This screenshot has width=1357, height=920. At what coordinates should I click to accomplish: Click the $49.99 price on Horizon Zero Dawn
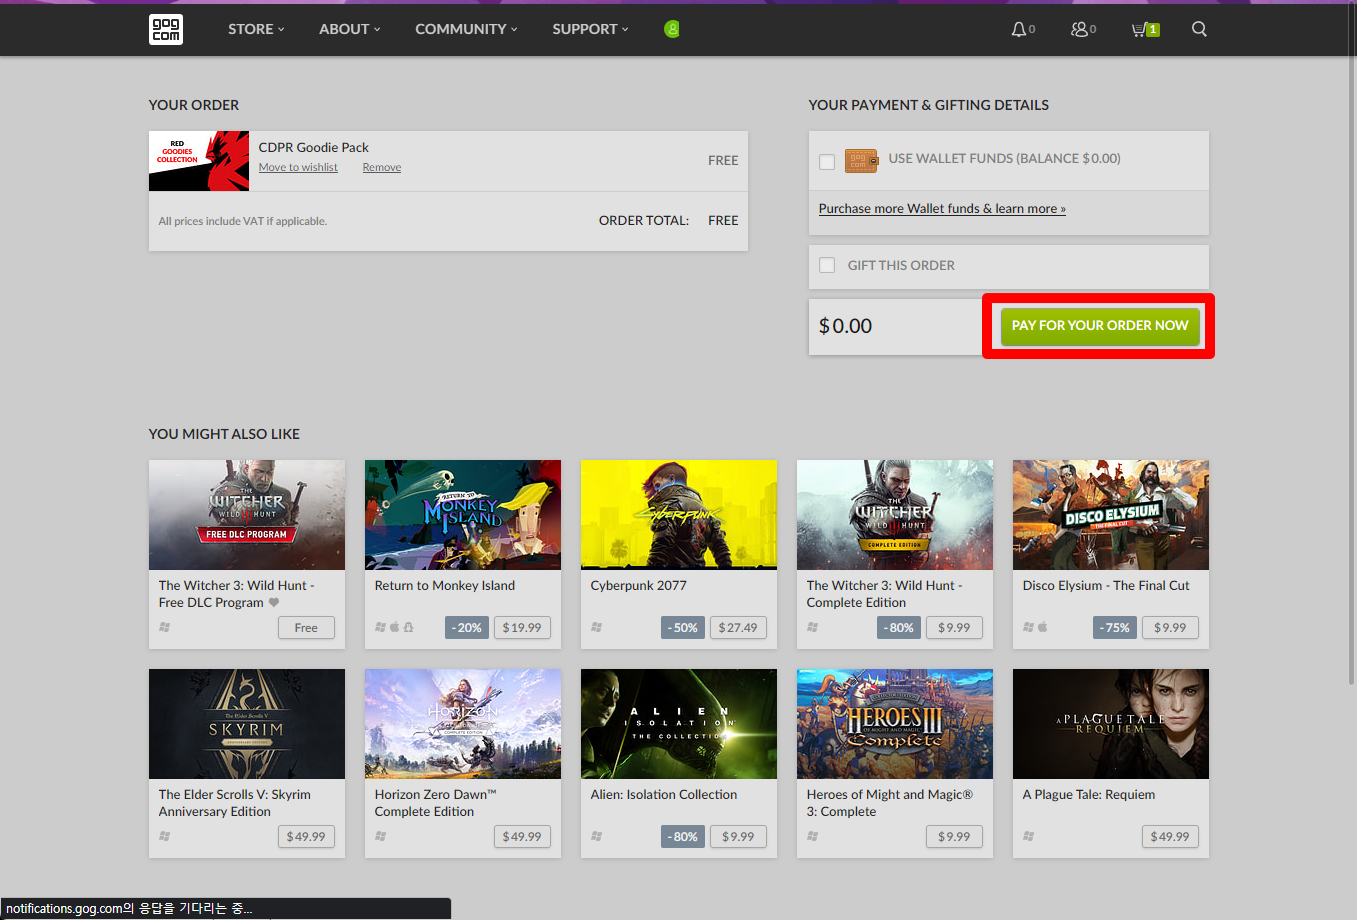522,837
